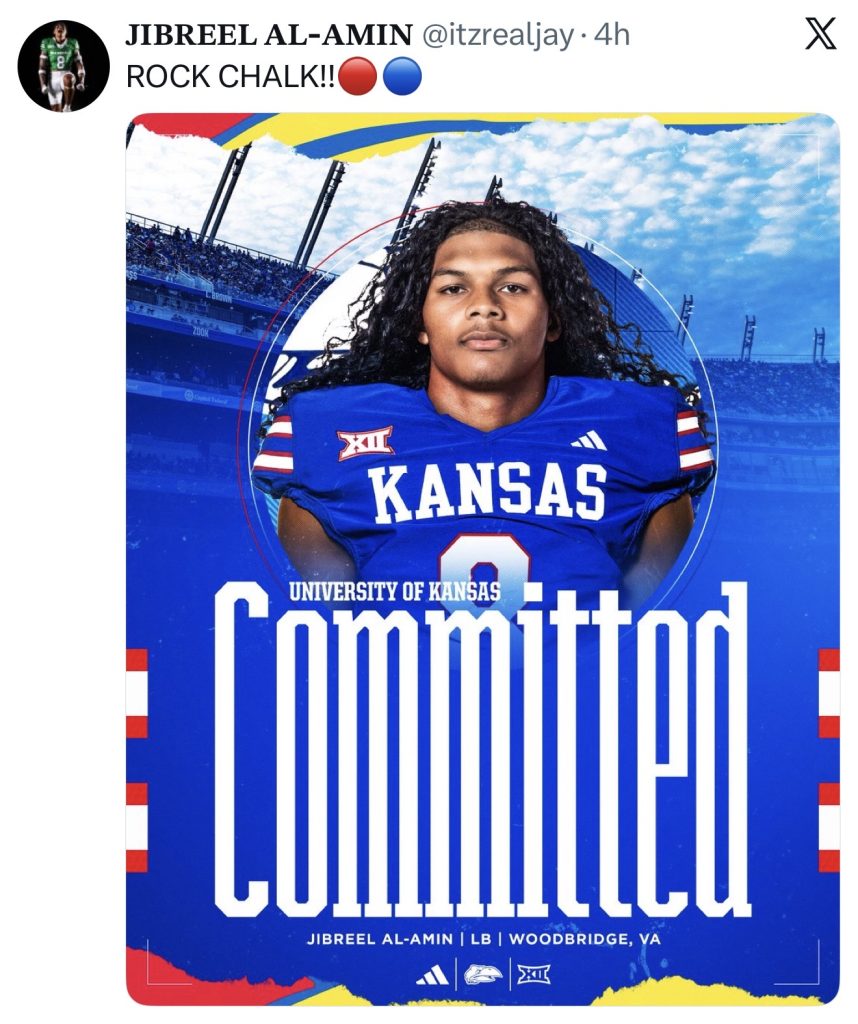858x1024 pixels.
Task: Click the blue circle emoji
Action: [401, 77]
